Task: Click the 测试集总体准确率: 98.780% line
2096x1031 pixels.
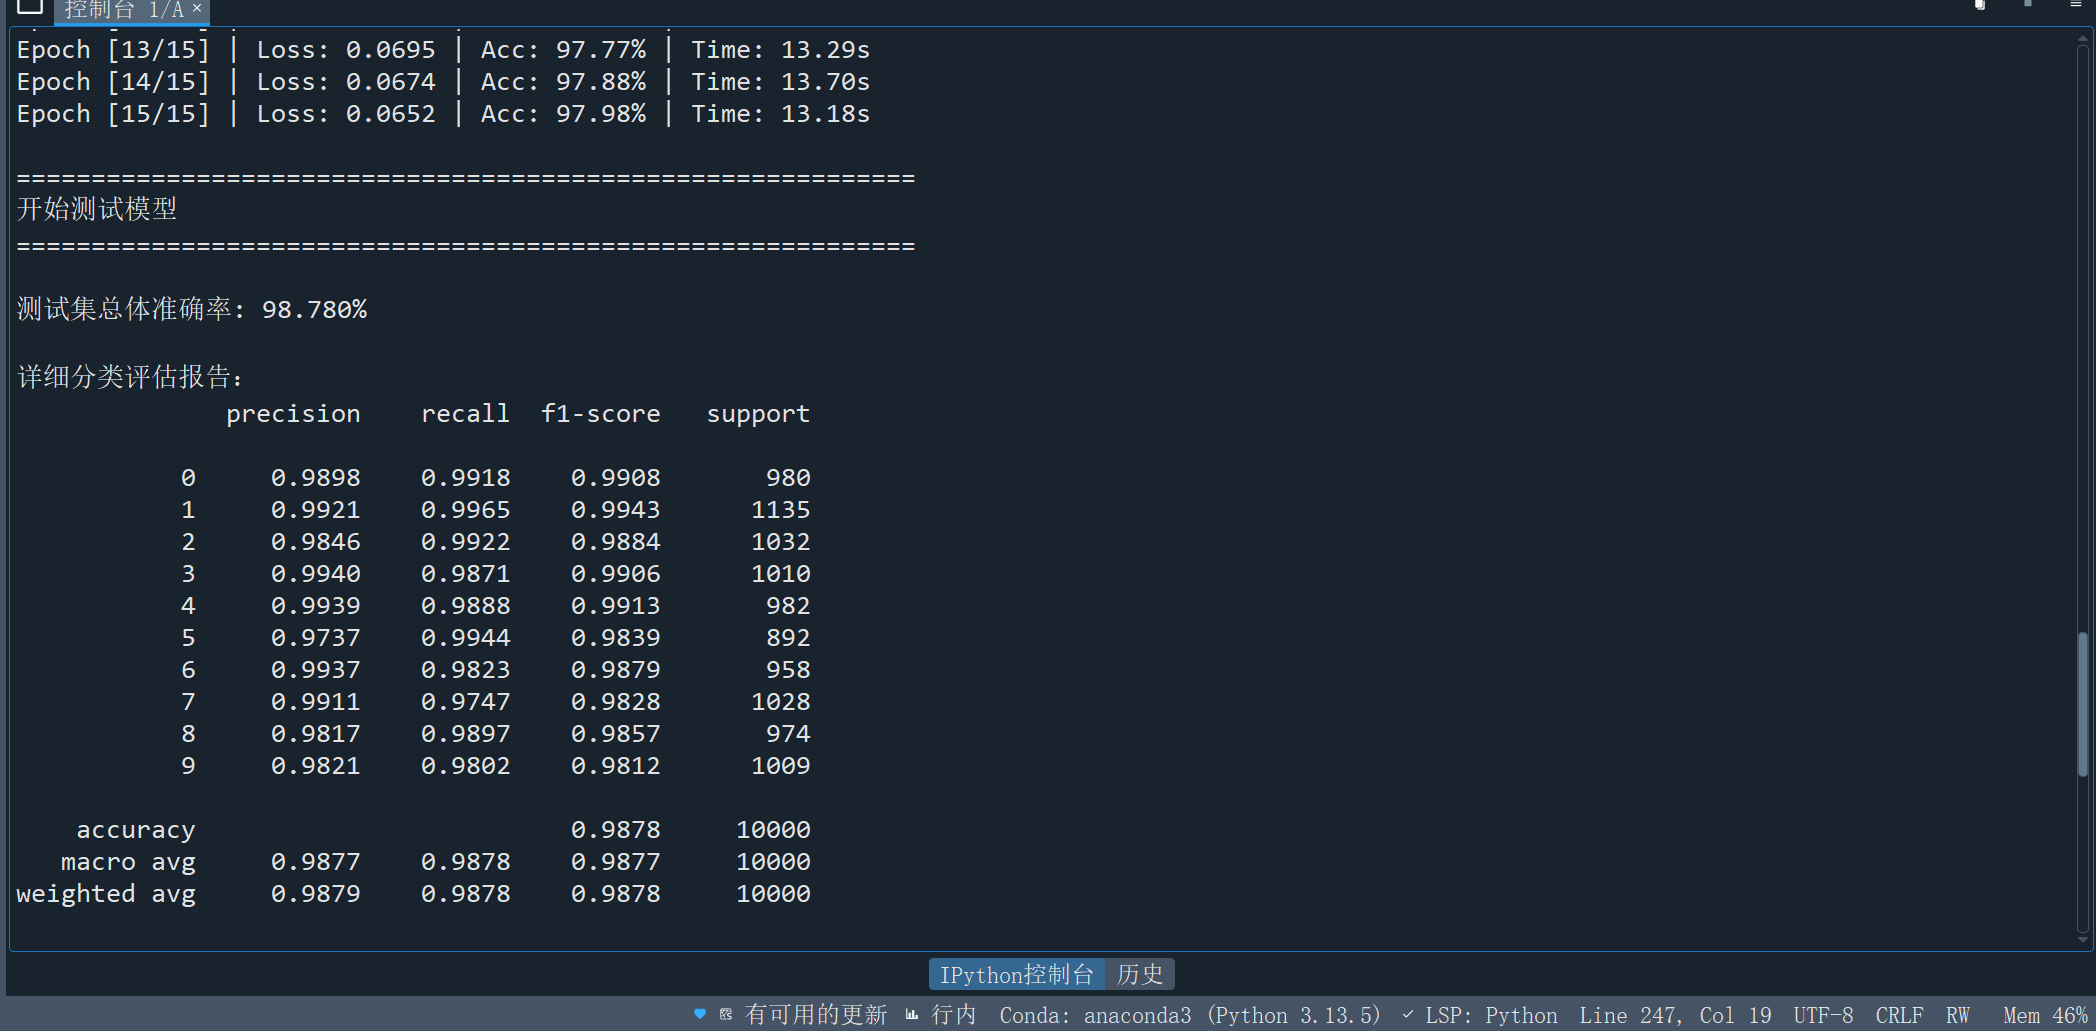Action: pyautogui.click(x=192, y=309)
